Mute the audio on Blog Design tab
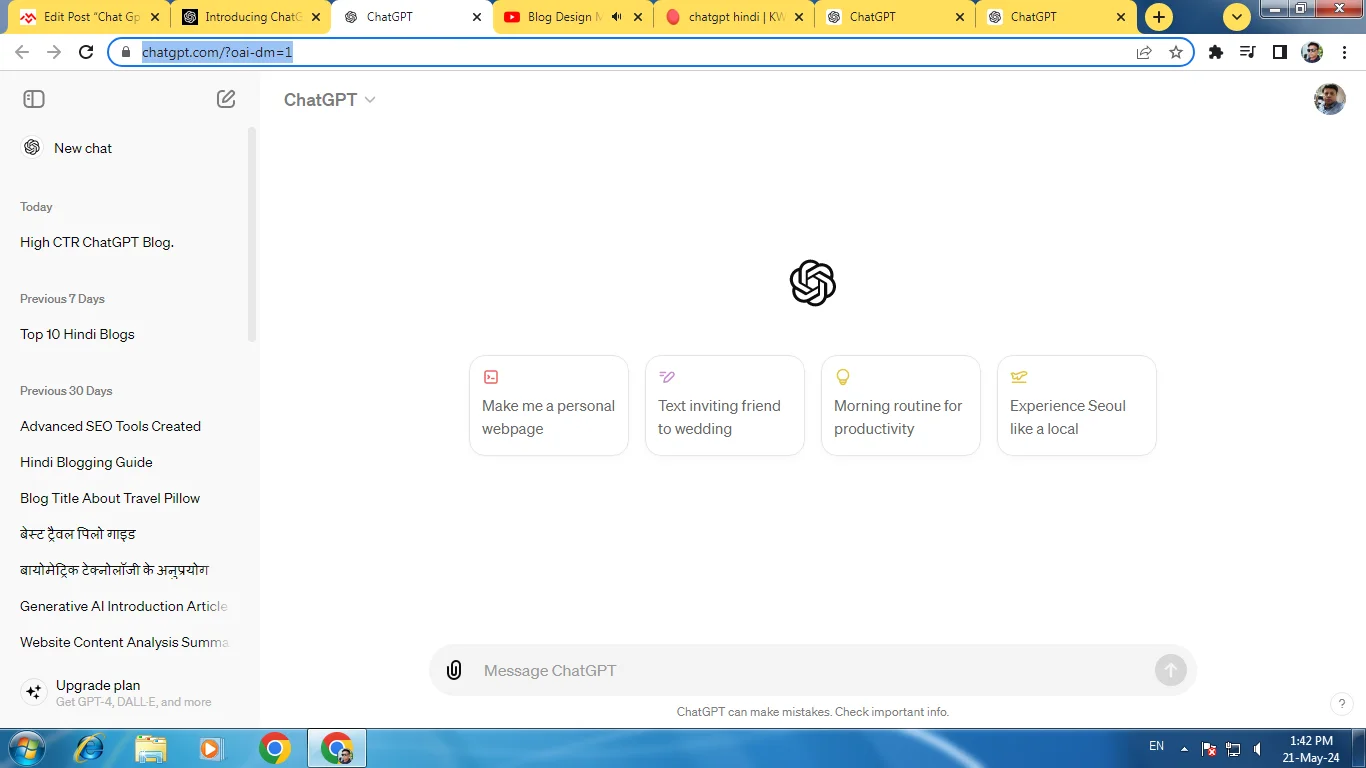Screen dimensions: 1366x768 pos(616,17)
